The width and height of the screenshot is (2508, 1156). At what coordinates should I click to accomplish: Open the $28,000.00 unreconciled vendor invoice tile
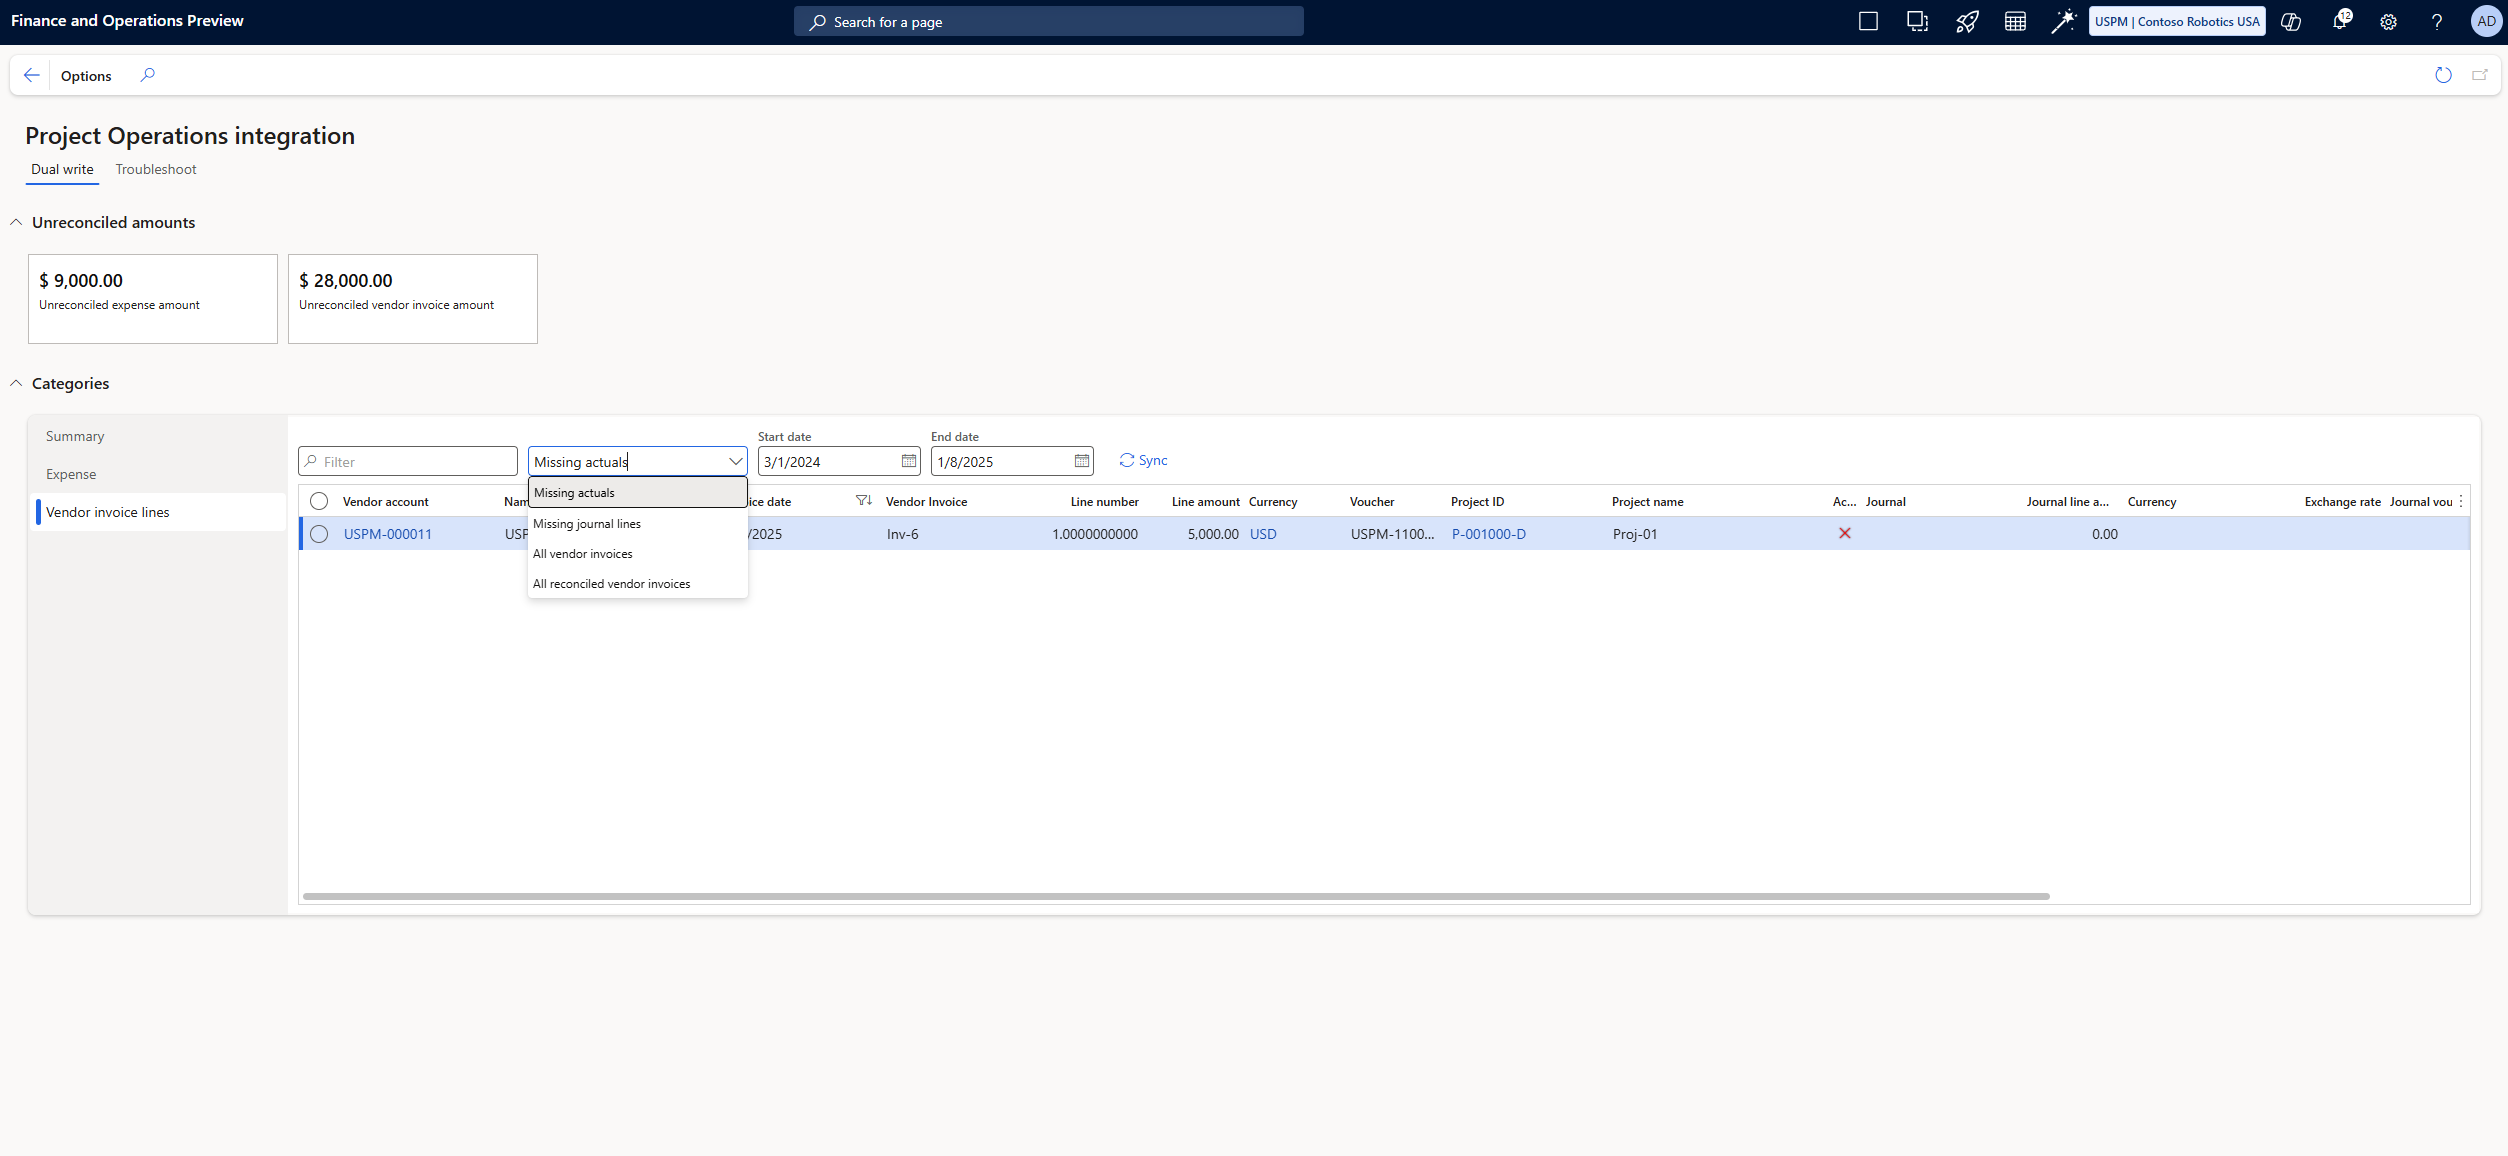(x=413, y=299)
